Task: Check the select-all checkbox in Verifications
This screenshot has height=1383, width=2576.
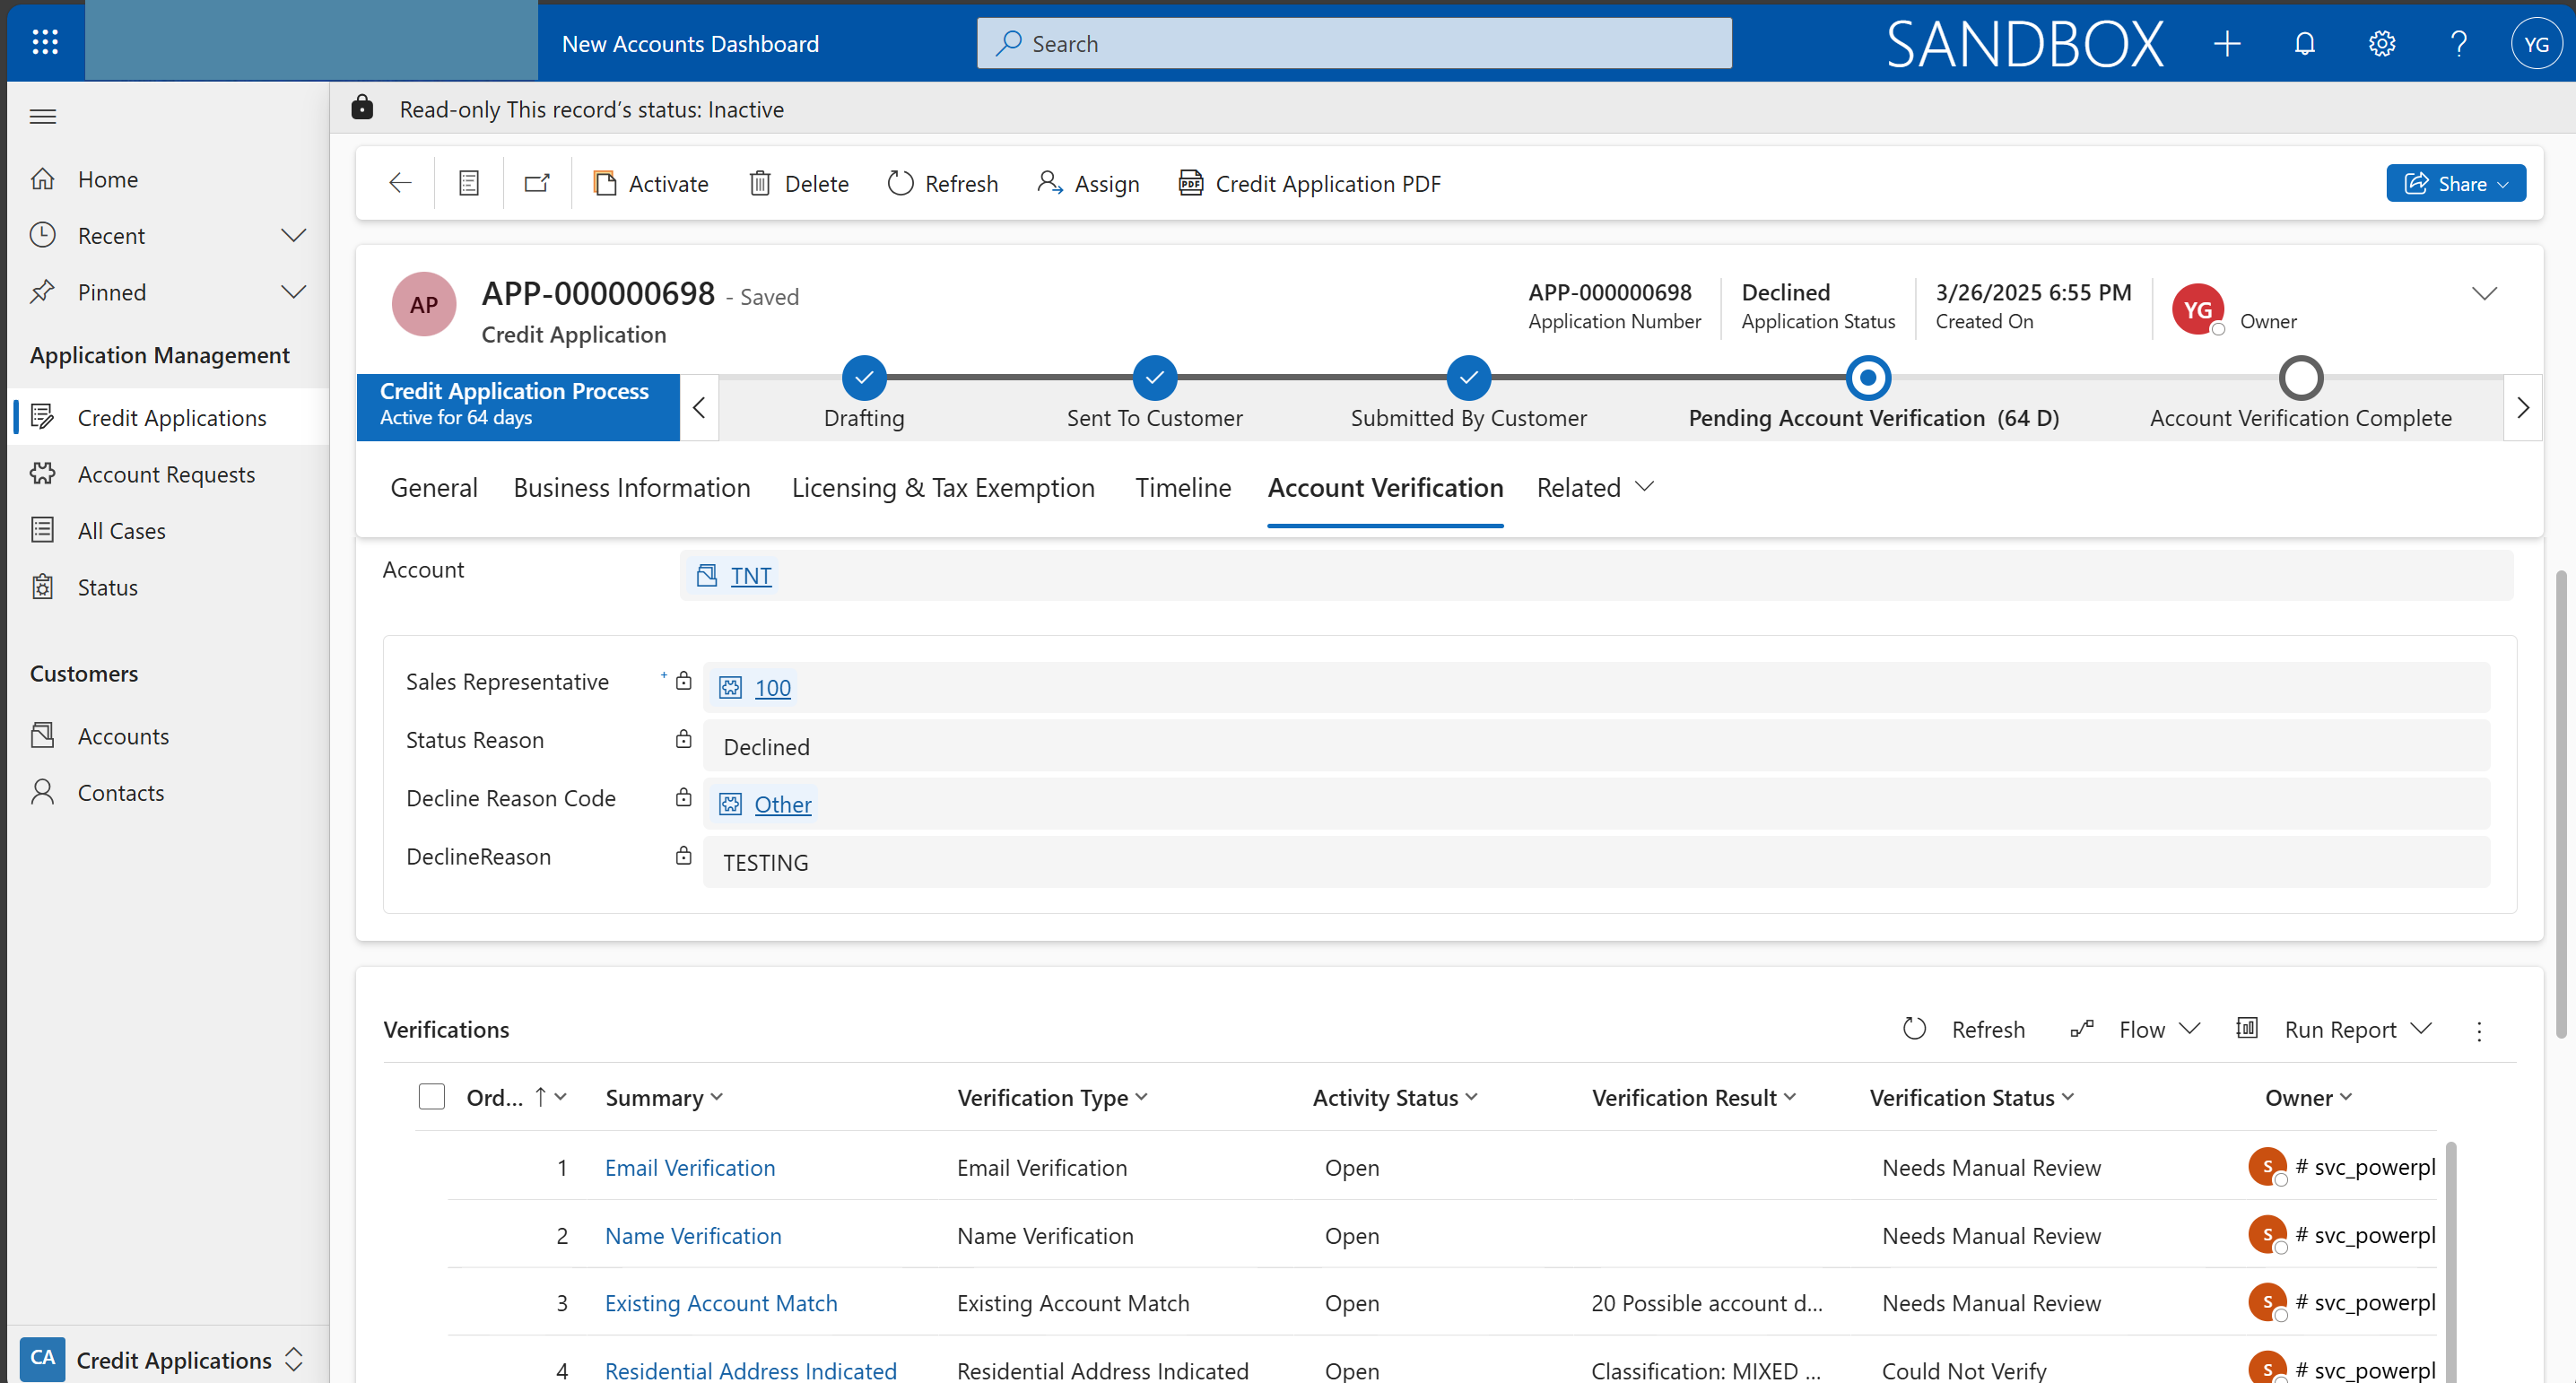Action: point(431,1097)
